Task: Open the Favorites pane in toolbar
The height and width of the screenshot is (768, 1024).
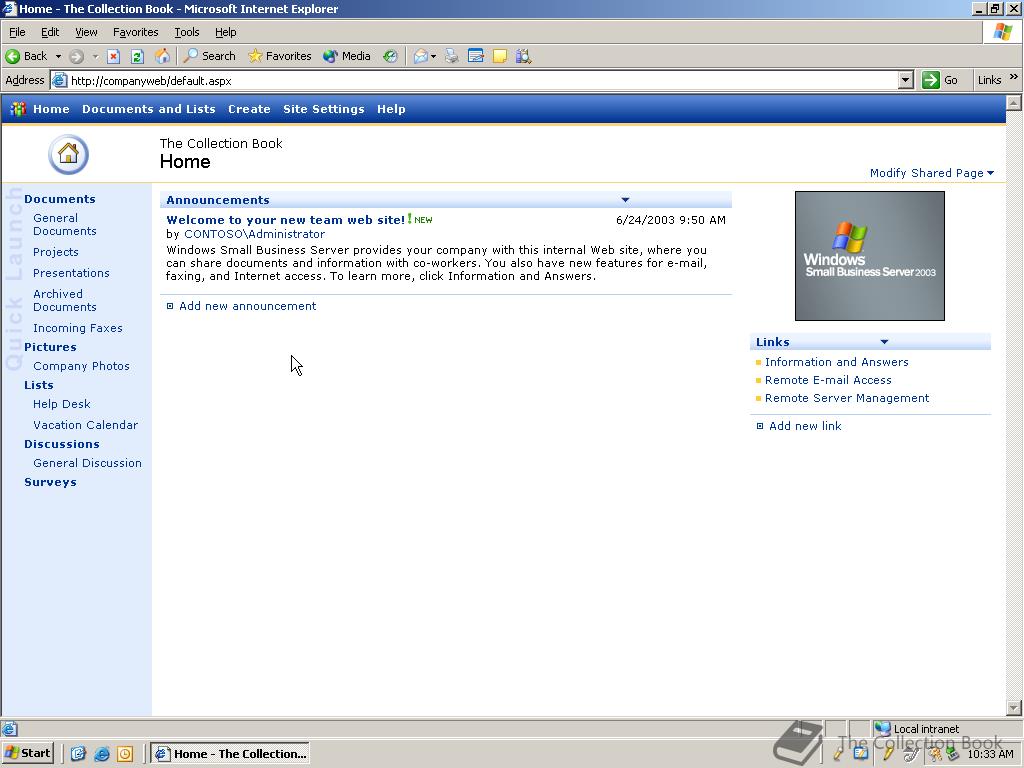Action: click(280, 56)
